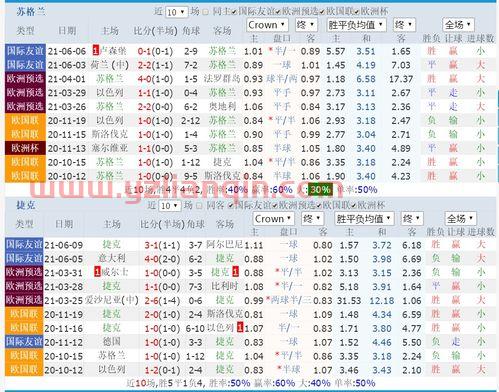Uncheck 欧国联 filter in Scotland section

click(x=322, y=12)
